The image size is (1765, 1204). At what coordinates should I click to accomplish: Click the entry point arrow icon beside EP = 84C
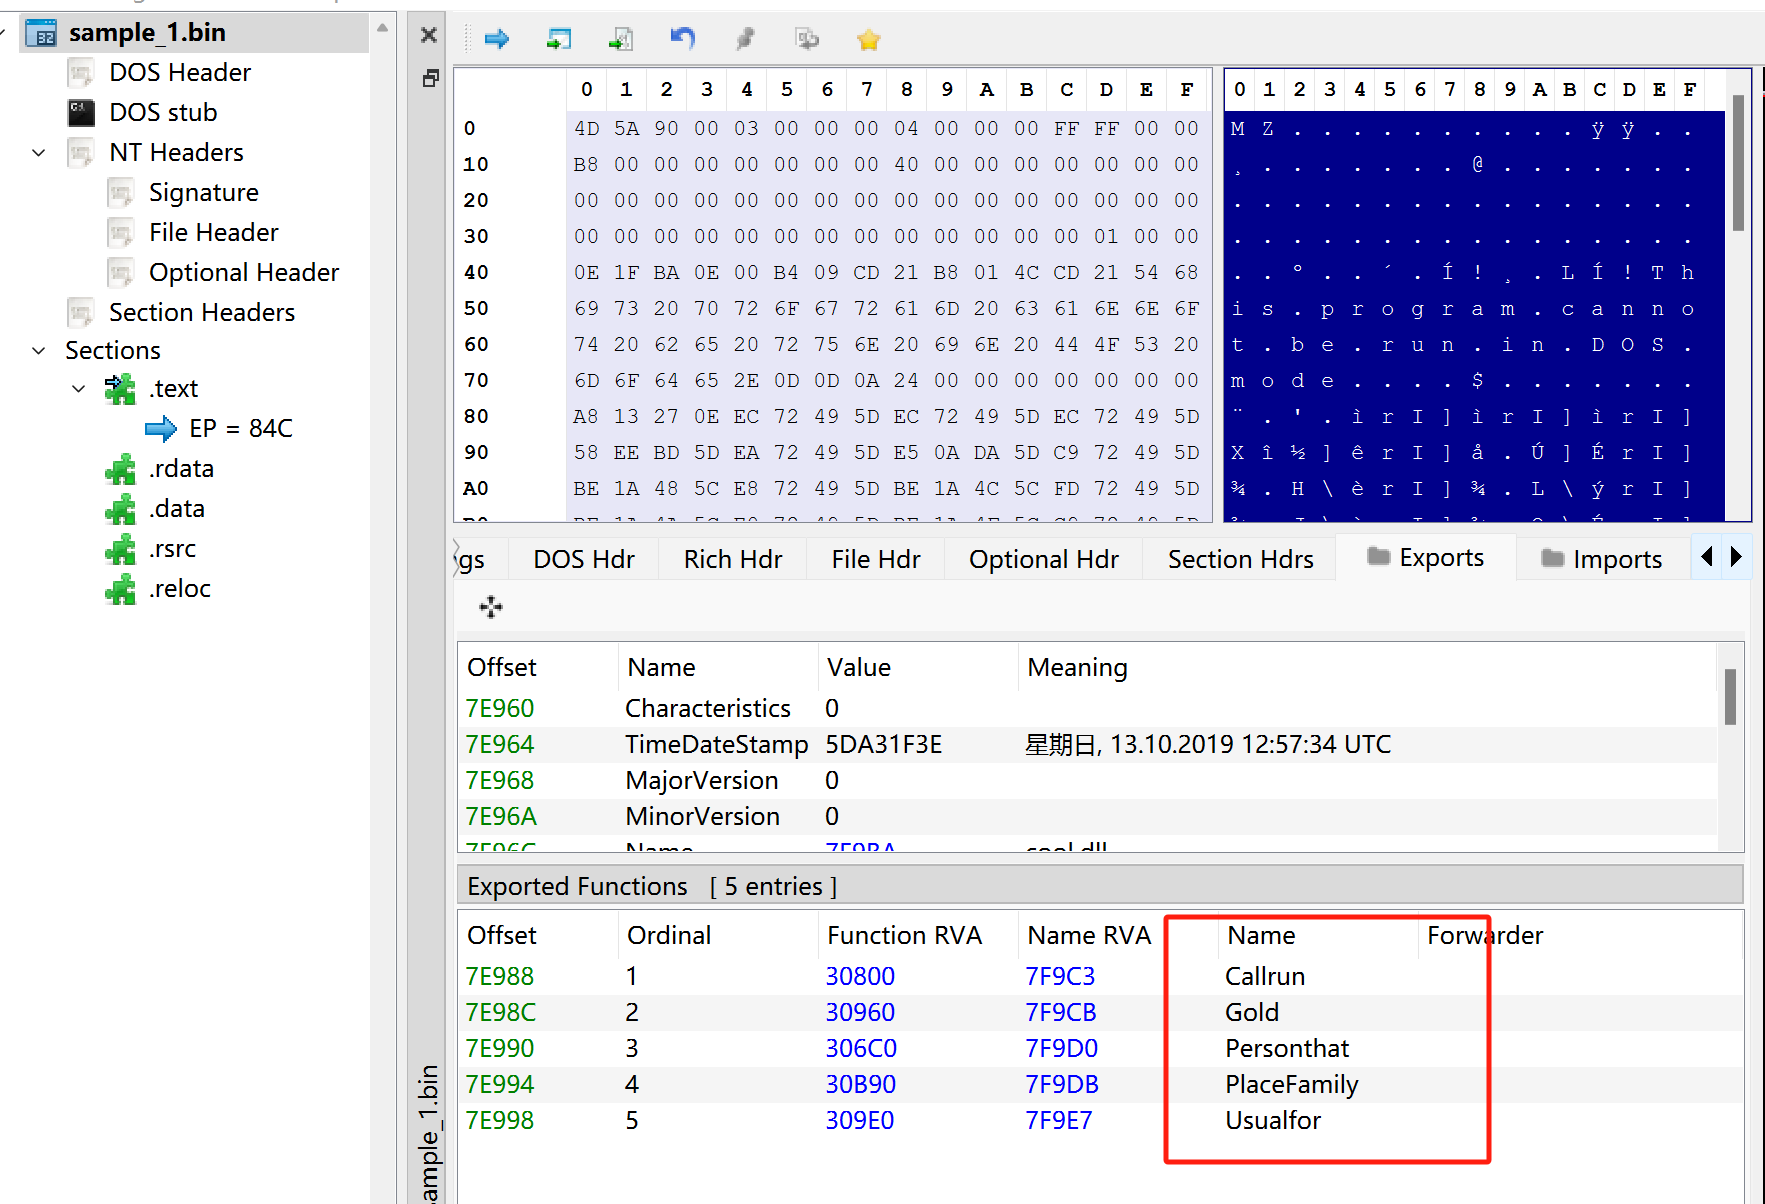pyautogui.click(x=161, y=429)
